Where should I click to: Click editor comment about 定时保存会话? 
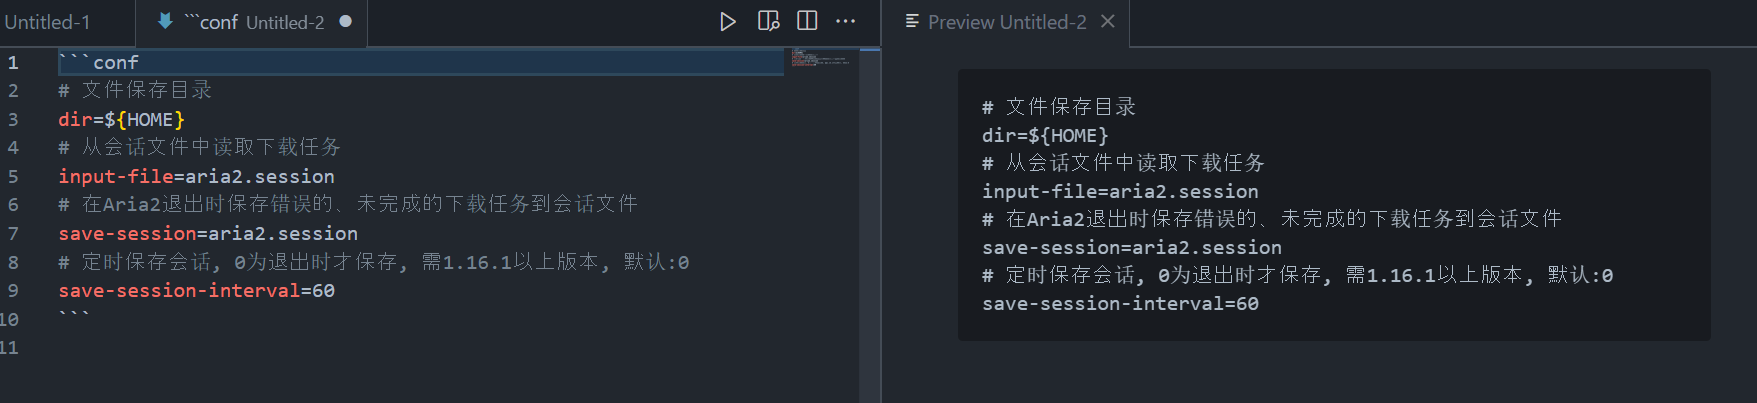coord(373,262)
